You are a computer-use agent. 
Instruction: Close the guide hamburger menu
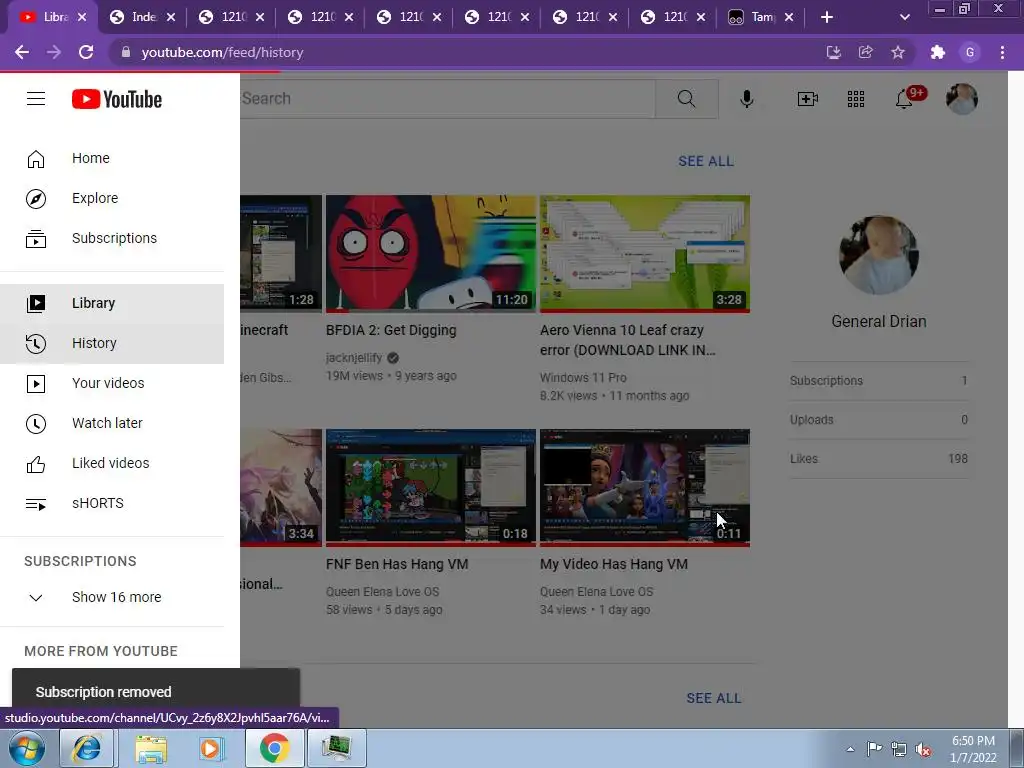tap(36, 99)
